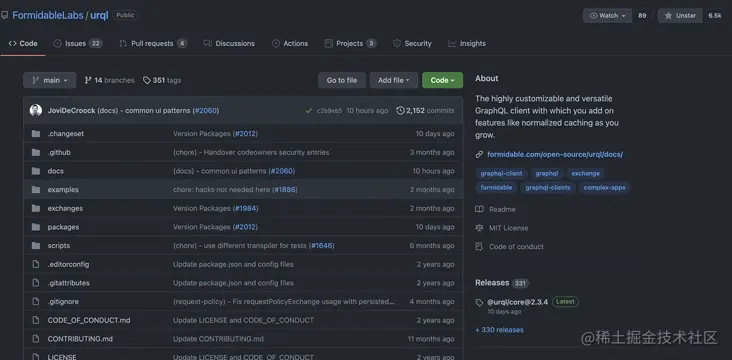This screenshot has height=360, width=732.
Task: Expand the Watch dropdown
Action: 607,15
